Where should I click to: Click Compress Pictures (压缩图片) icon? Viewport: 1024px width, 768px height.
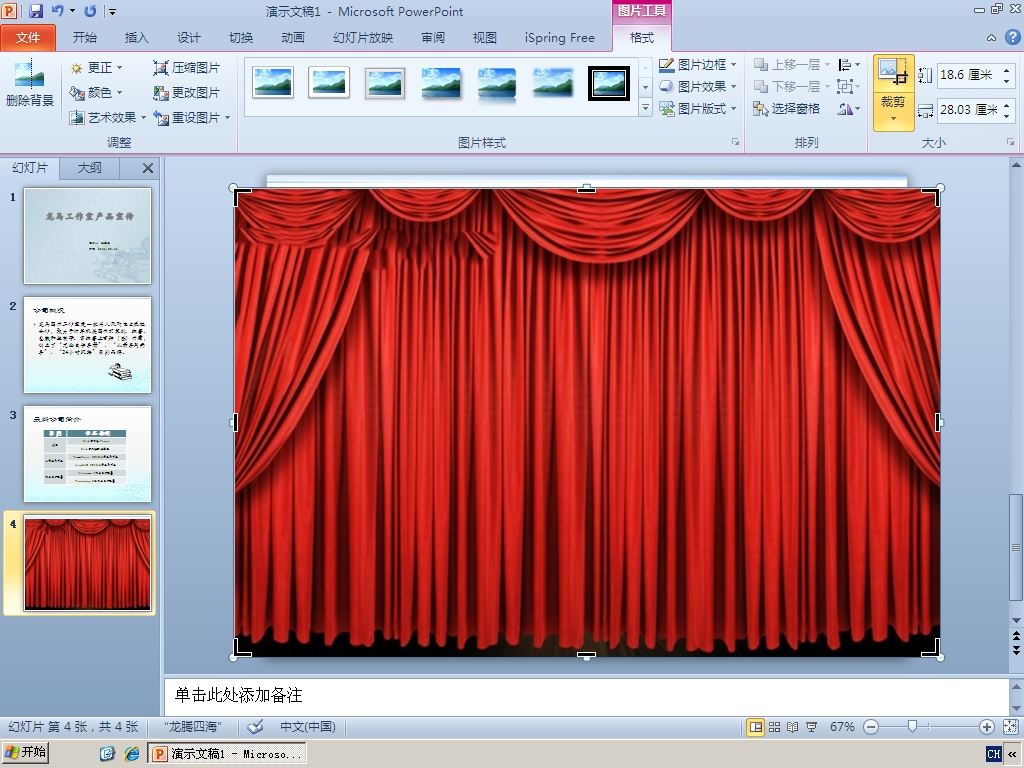[x=161, y=68]
